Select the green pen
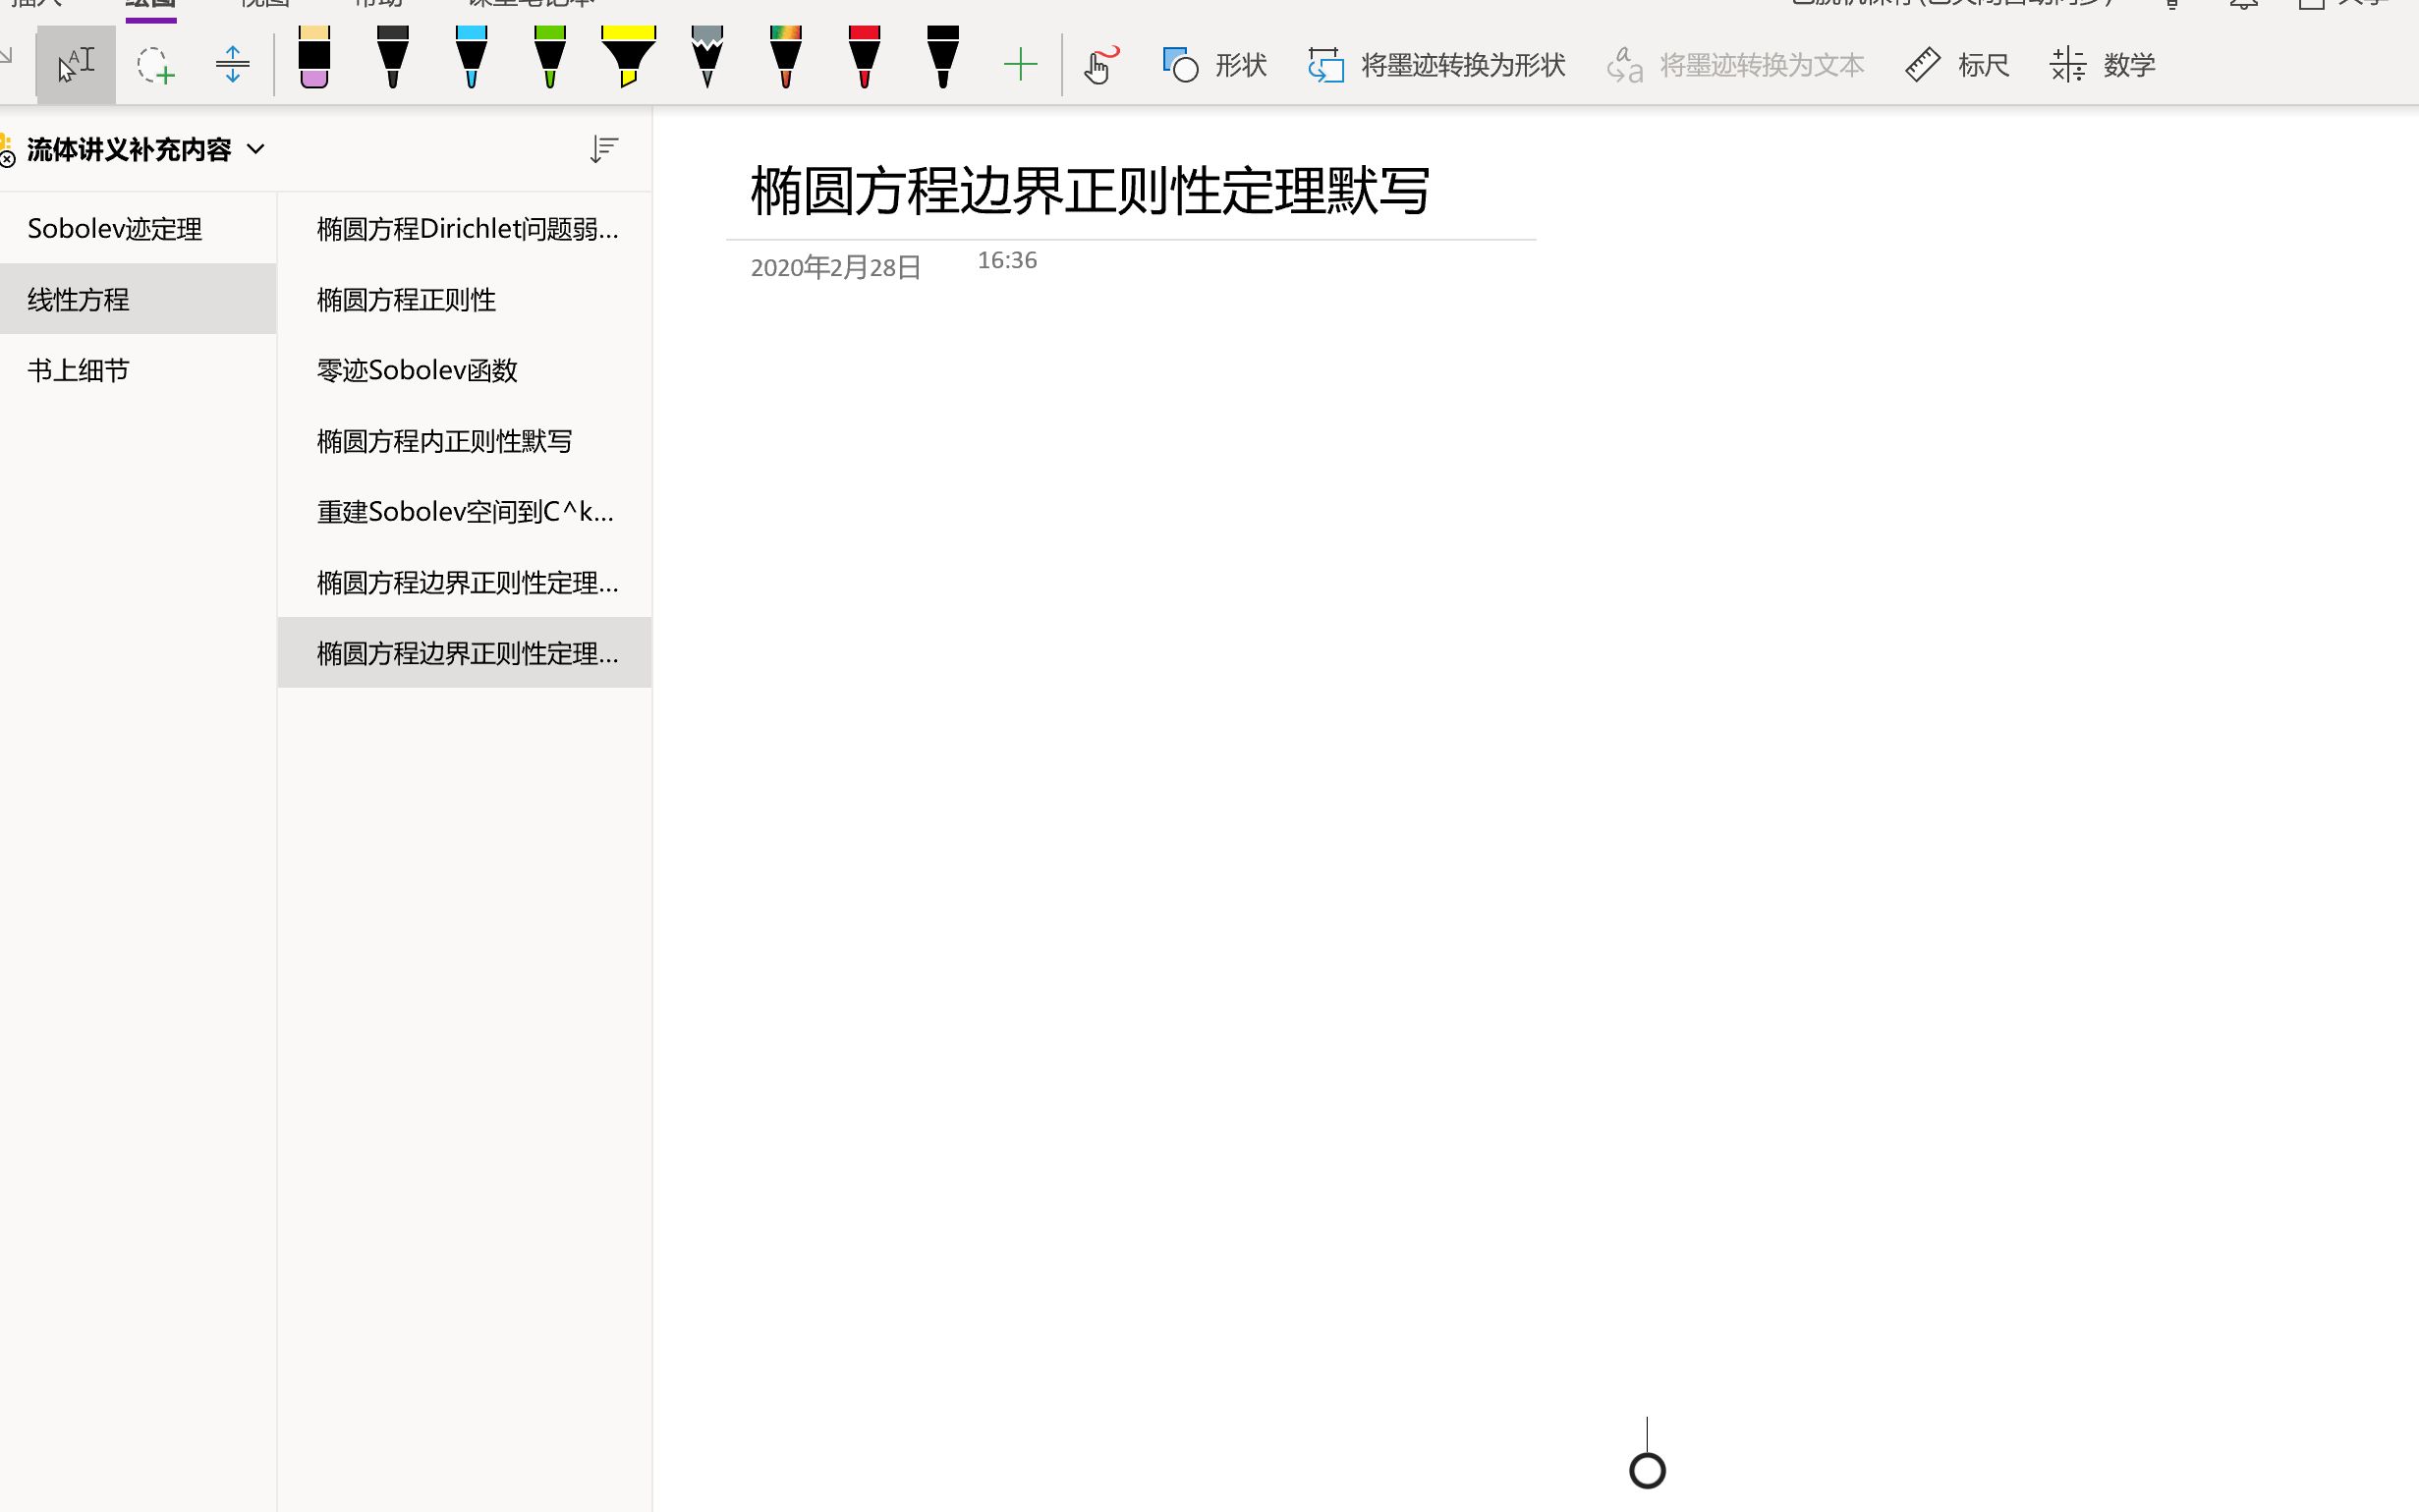2419x1512 pixels. coord(550,58)
